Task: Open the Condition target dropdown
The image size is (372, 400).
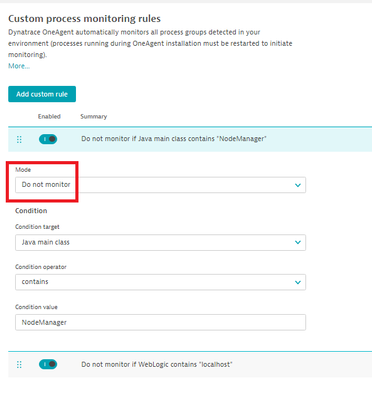Action: 160,242
